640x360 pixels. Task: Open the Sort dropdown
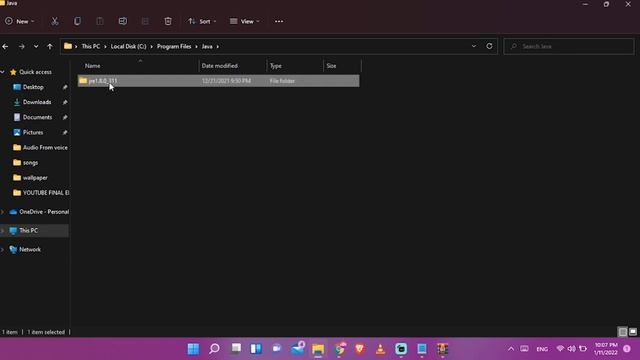click(x=202, y=21)
